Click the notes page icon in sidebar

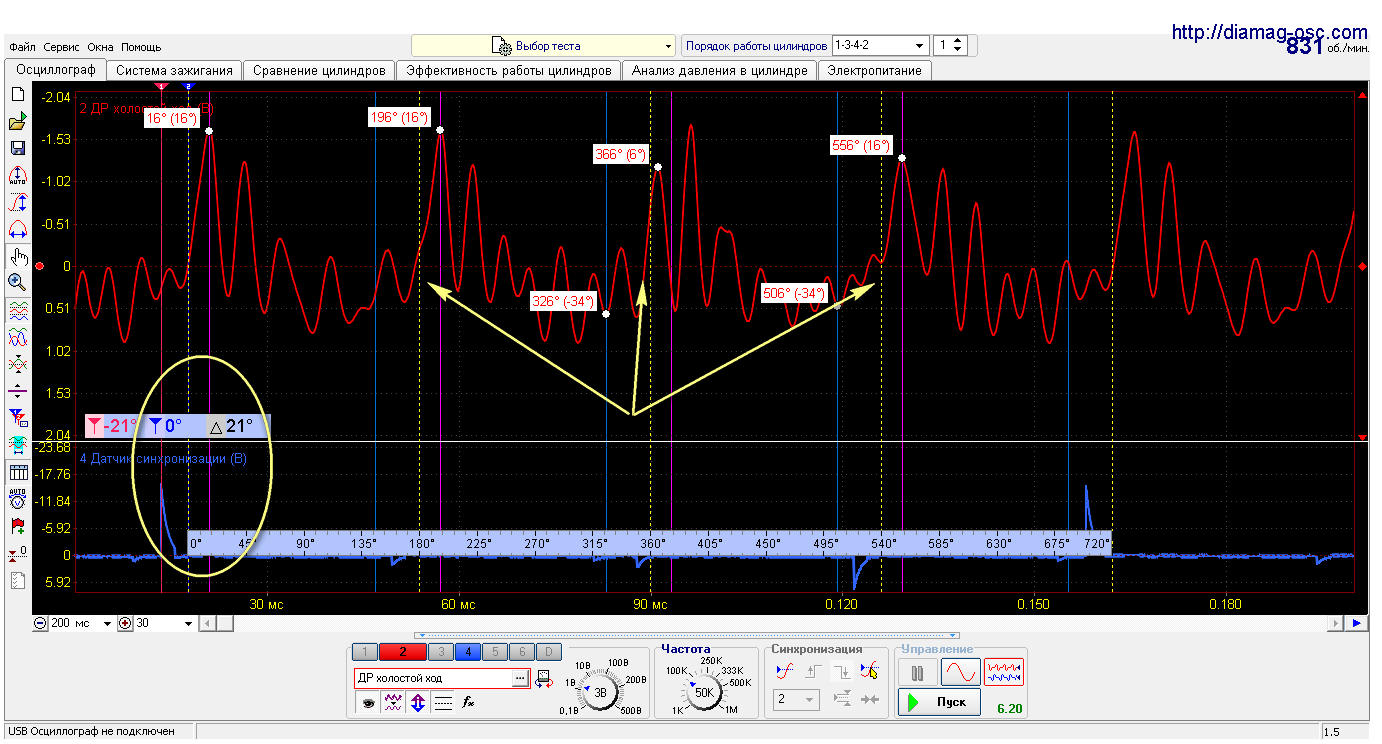pyautogui.click(x=17, y=580)
